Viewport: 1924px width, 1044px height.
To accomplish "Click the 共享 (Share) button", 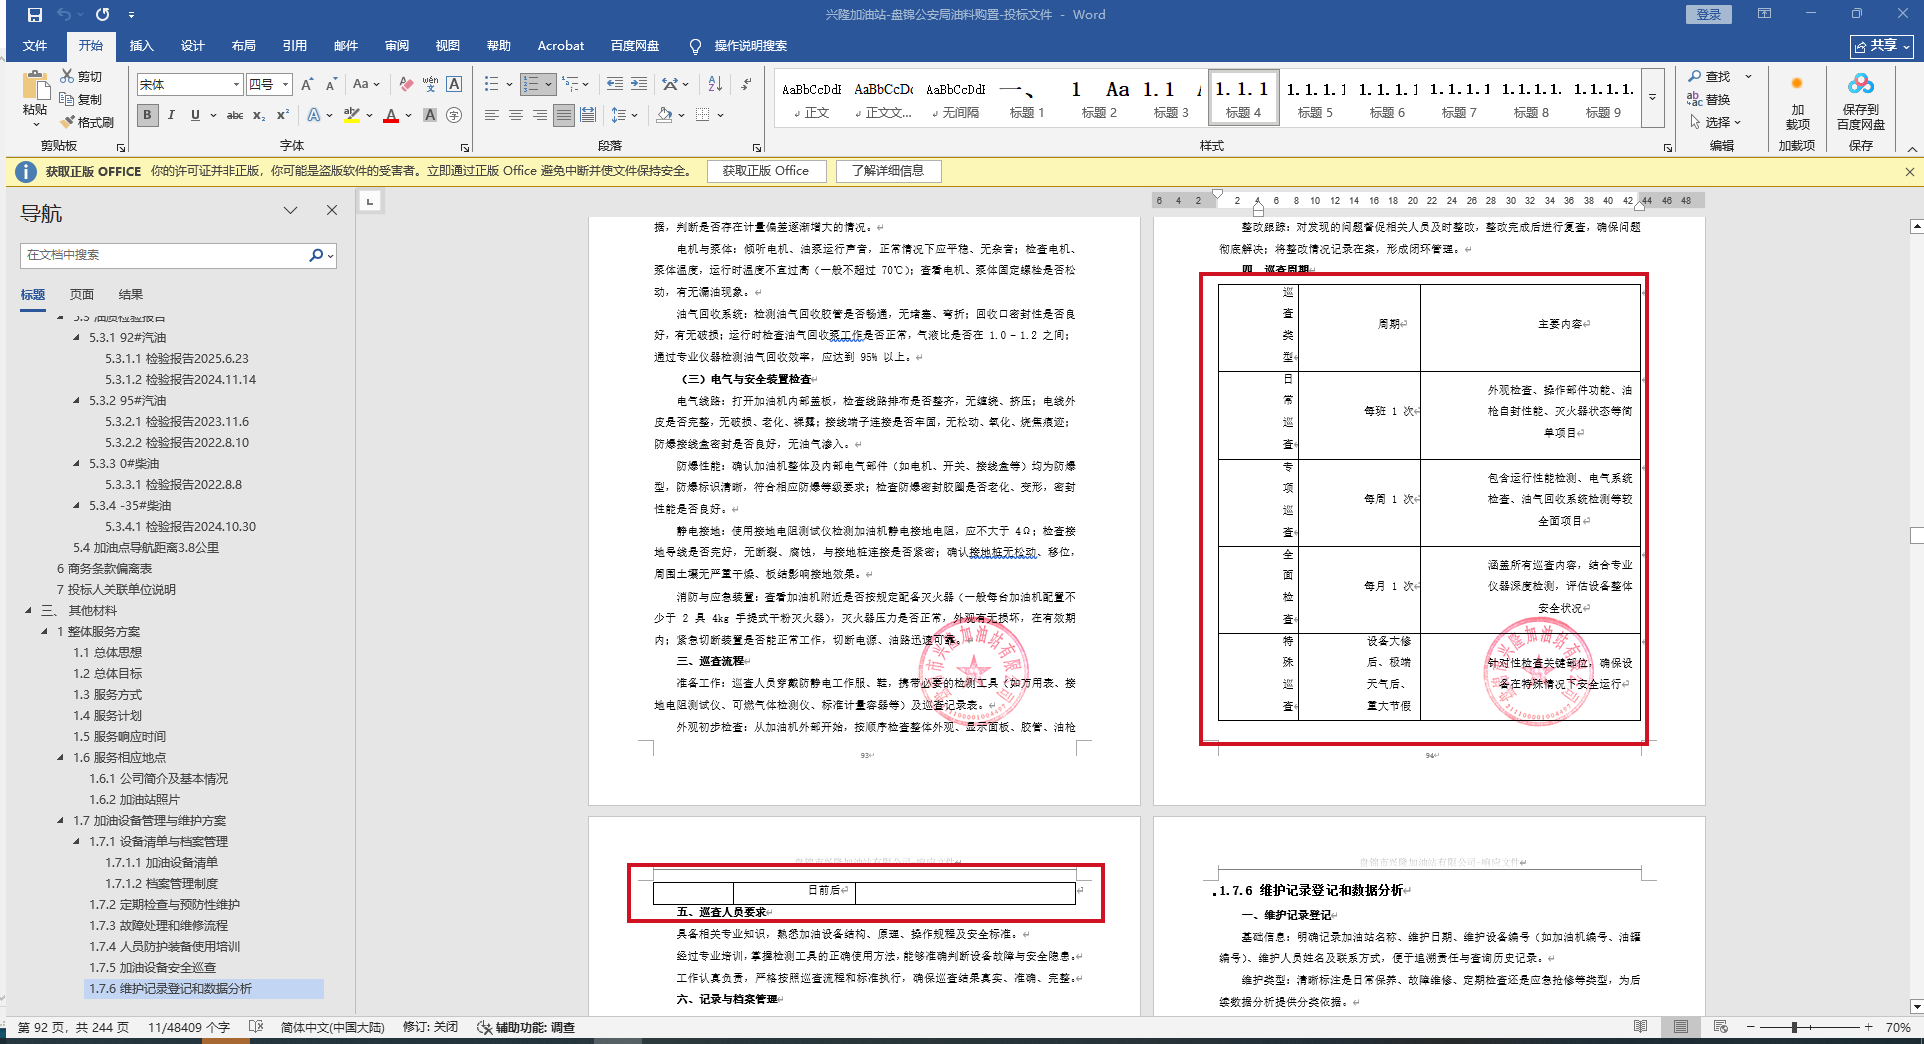I will [1882, 46].
